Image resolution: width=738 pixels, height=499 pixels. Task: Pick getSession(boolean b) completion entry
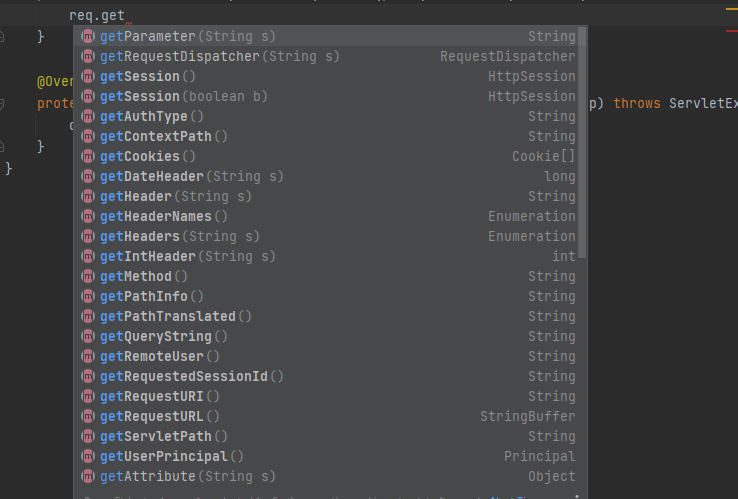[184, 97]
